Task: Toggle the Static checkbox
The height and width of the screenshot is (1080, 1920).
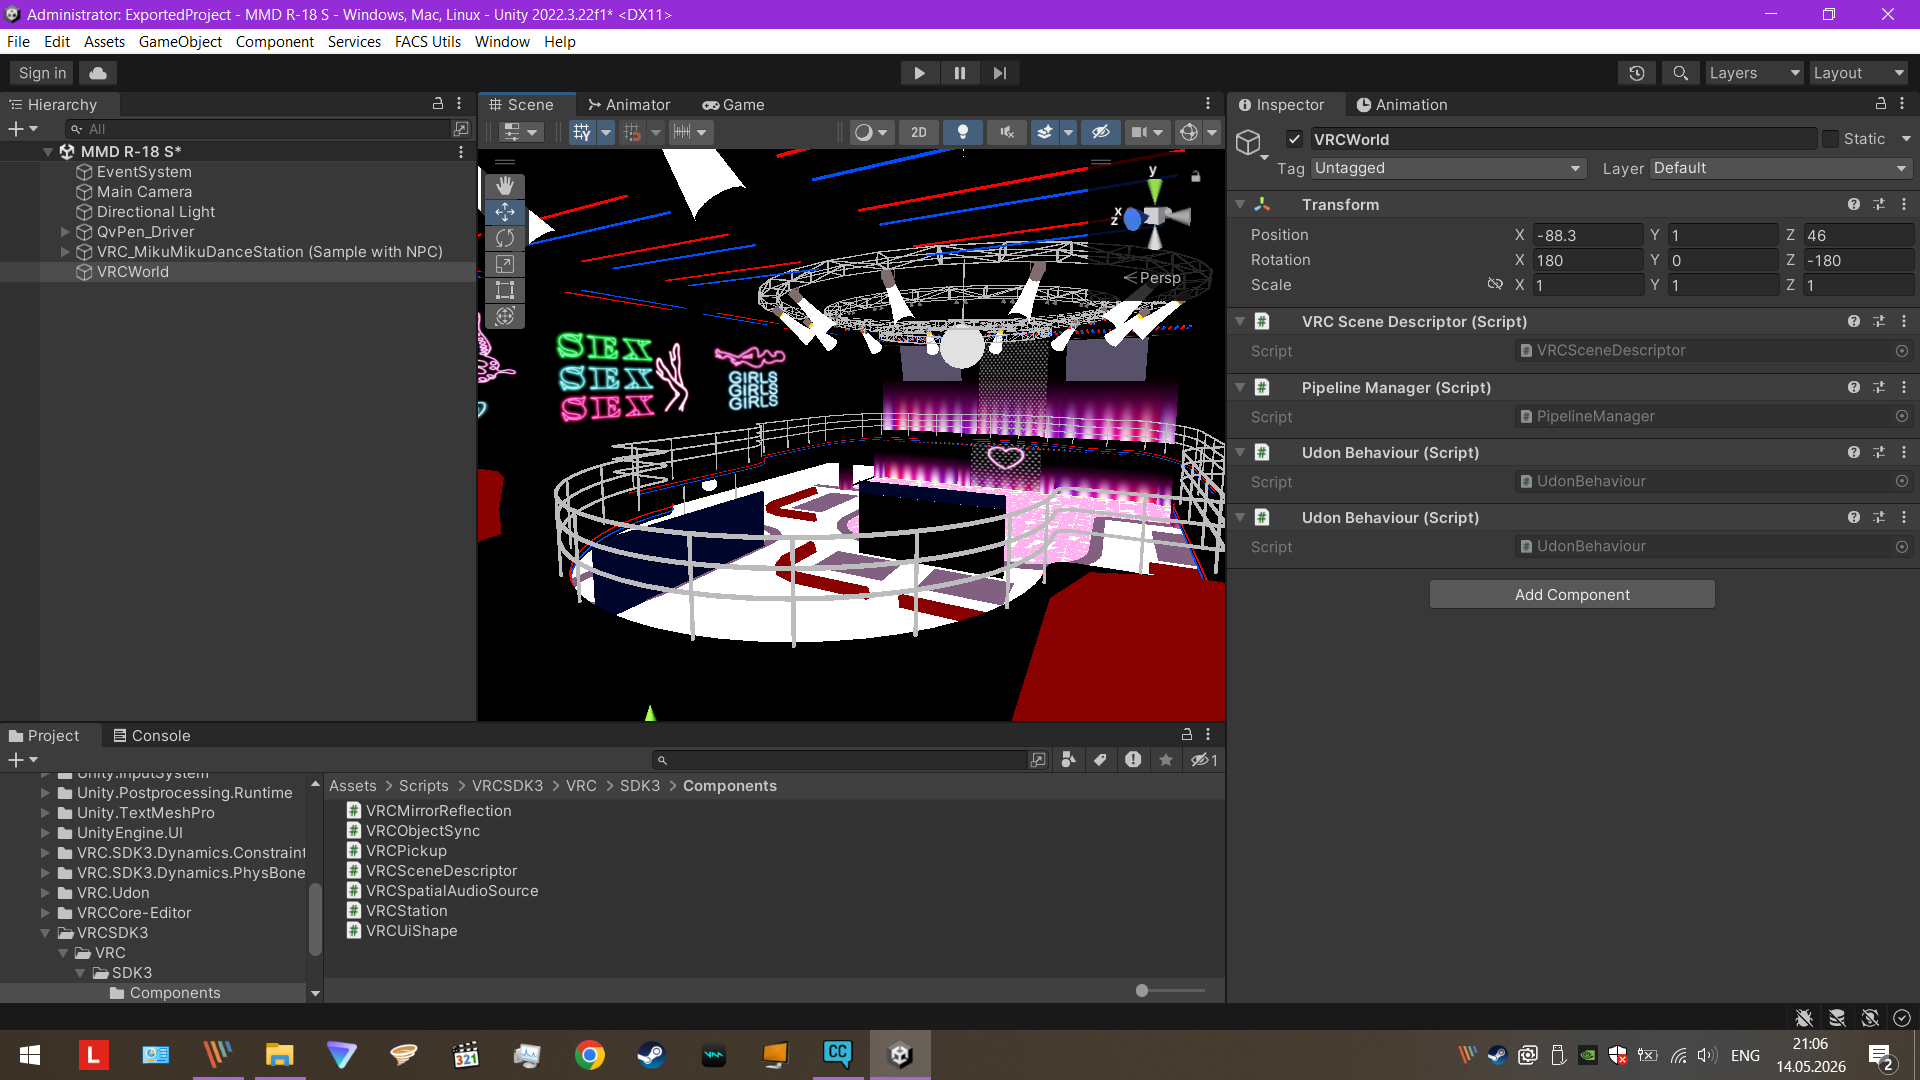Action: (1830, 139)
